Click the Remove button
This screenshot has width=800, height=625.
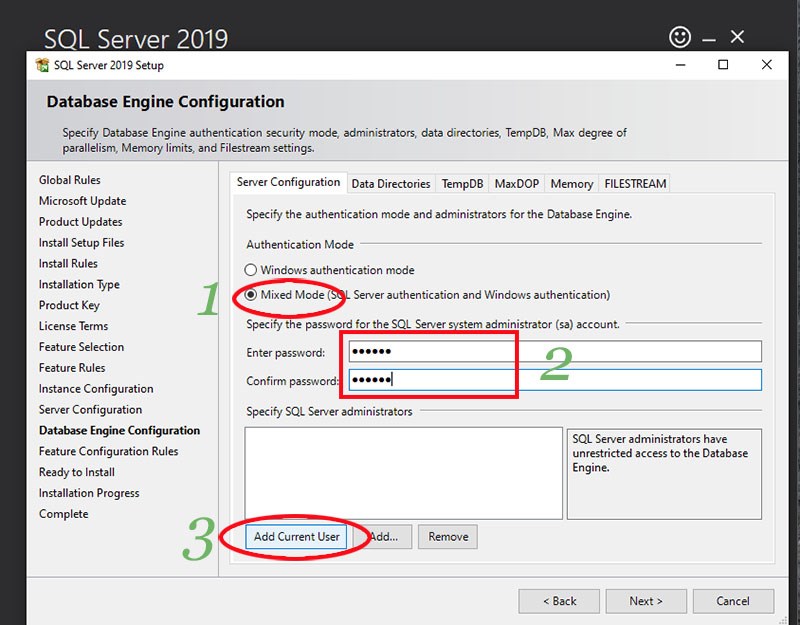click(x=447, y=536)
